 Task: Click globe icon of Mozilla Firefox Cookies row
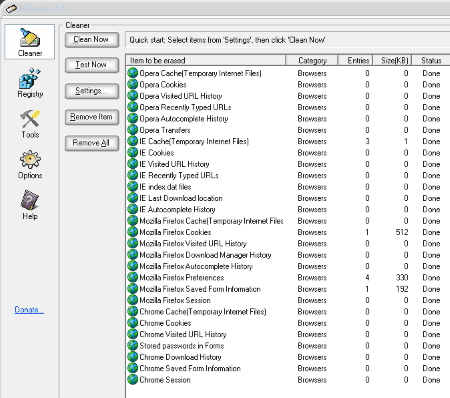point(133,231)
